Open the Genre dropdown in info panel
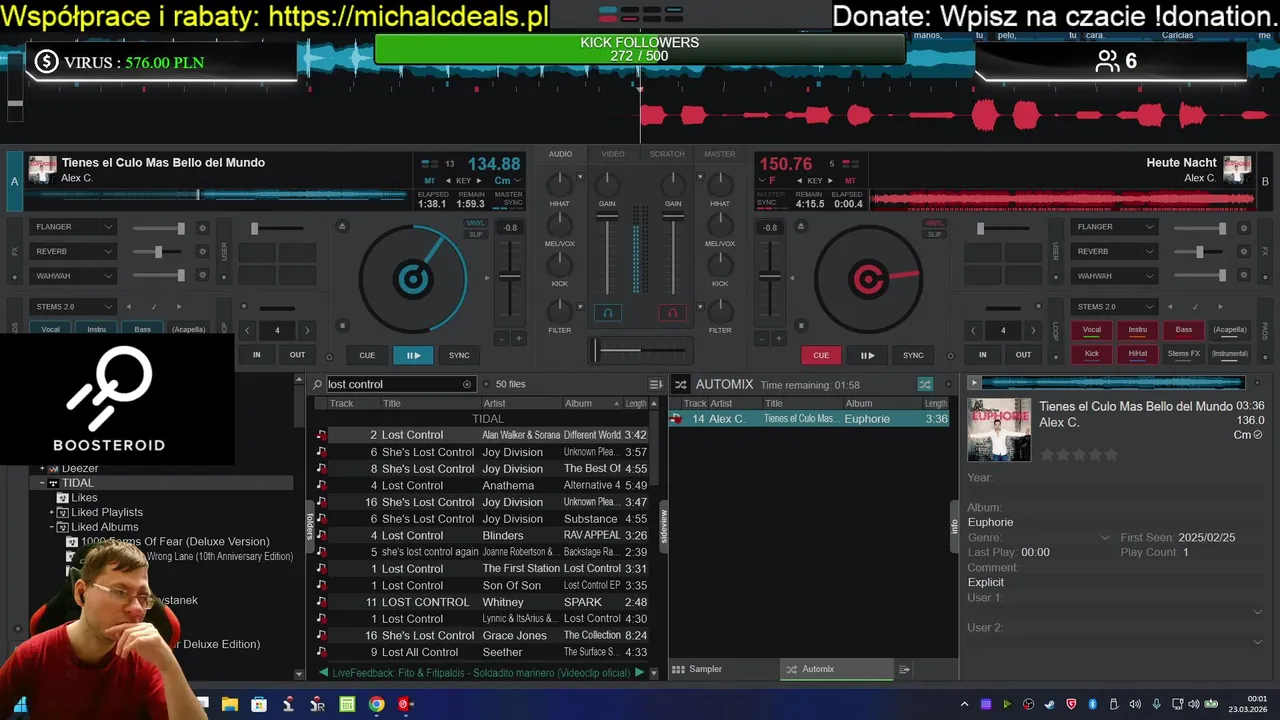Screen dimensions: 1280x720 (x=1105, y=538)
